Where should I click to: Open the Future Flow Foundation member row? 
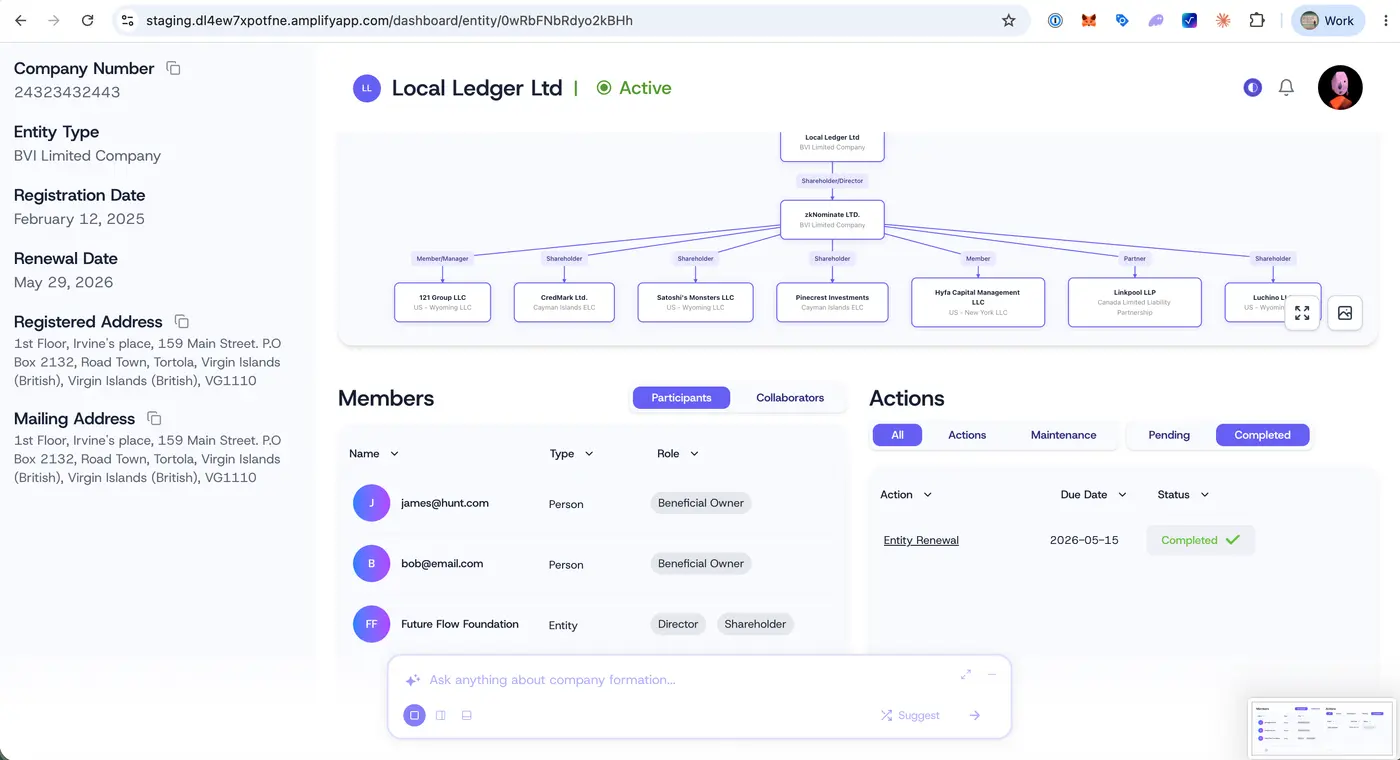tap(592, 624)
